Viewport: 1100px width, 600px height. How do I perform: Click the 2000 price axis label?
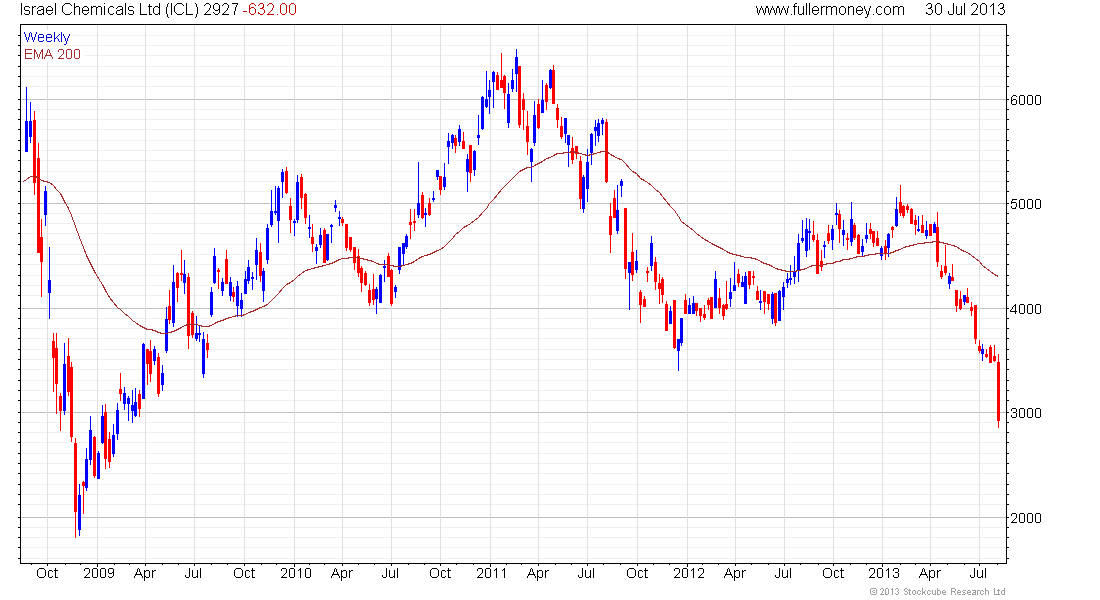(x=1026, y=518)
